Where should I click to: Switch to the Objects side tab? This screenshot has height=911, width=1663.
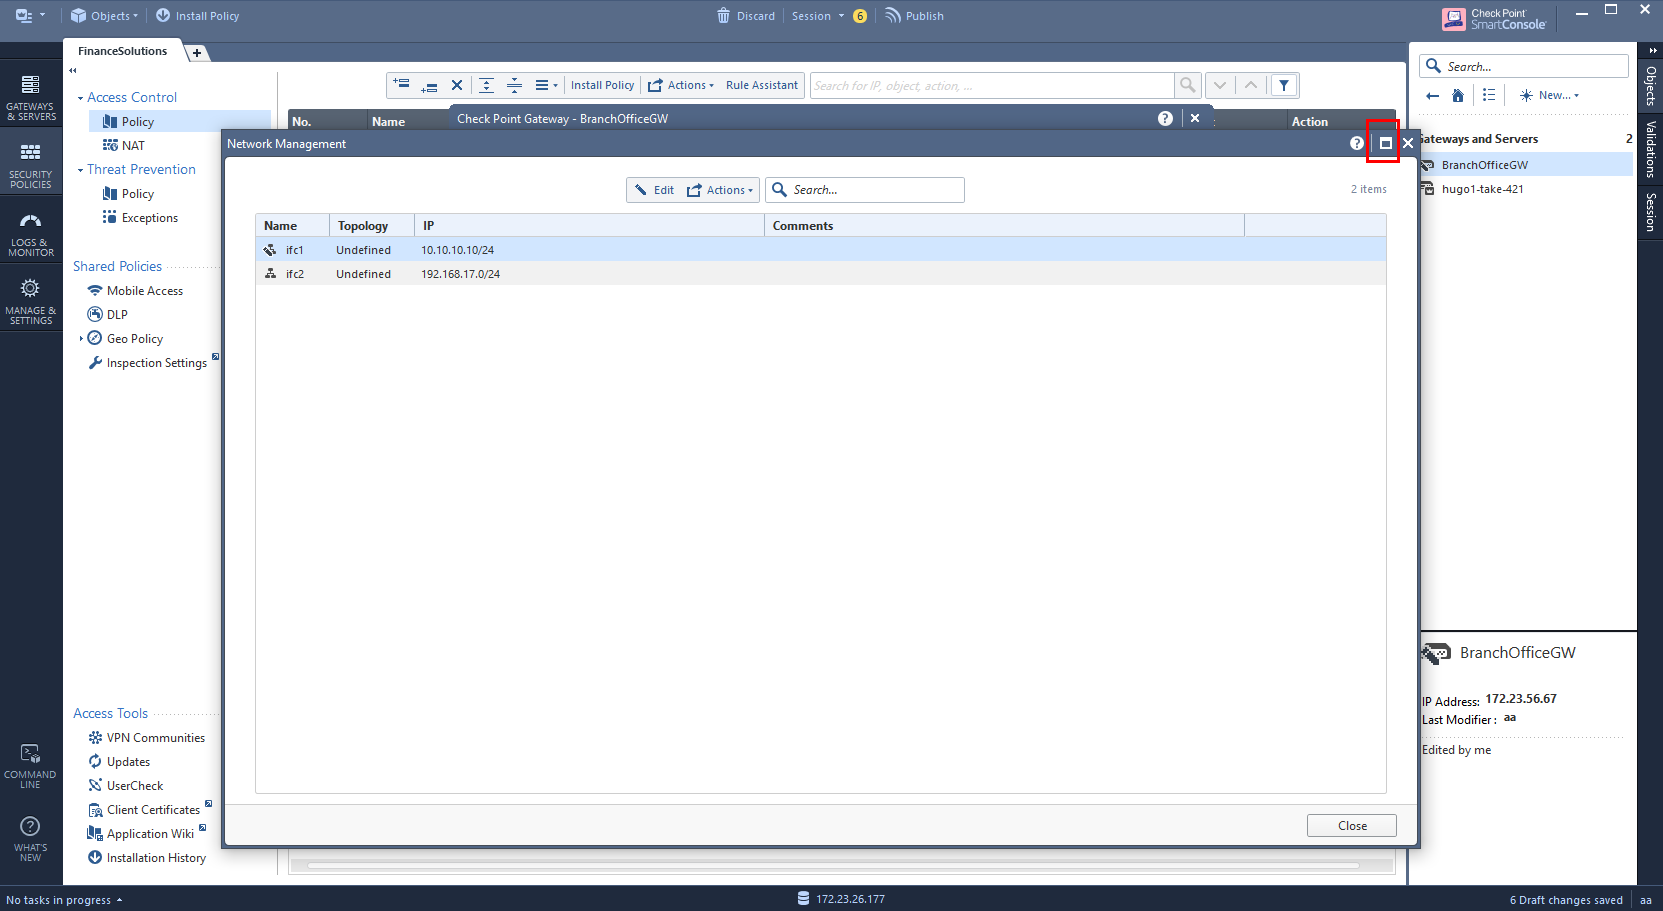click(1651, 86)
